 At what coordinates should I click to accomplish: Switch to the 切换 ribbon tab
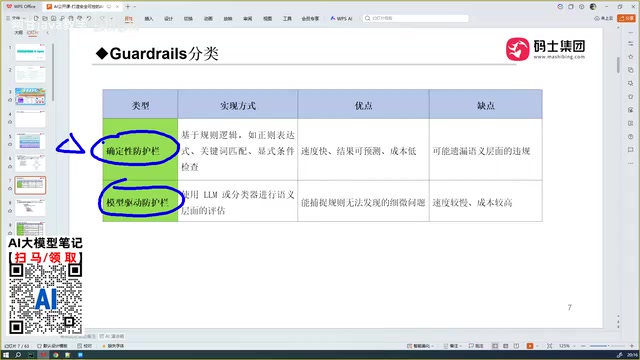188,19
